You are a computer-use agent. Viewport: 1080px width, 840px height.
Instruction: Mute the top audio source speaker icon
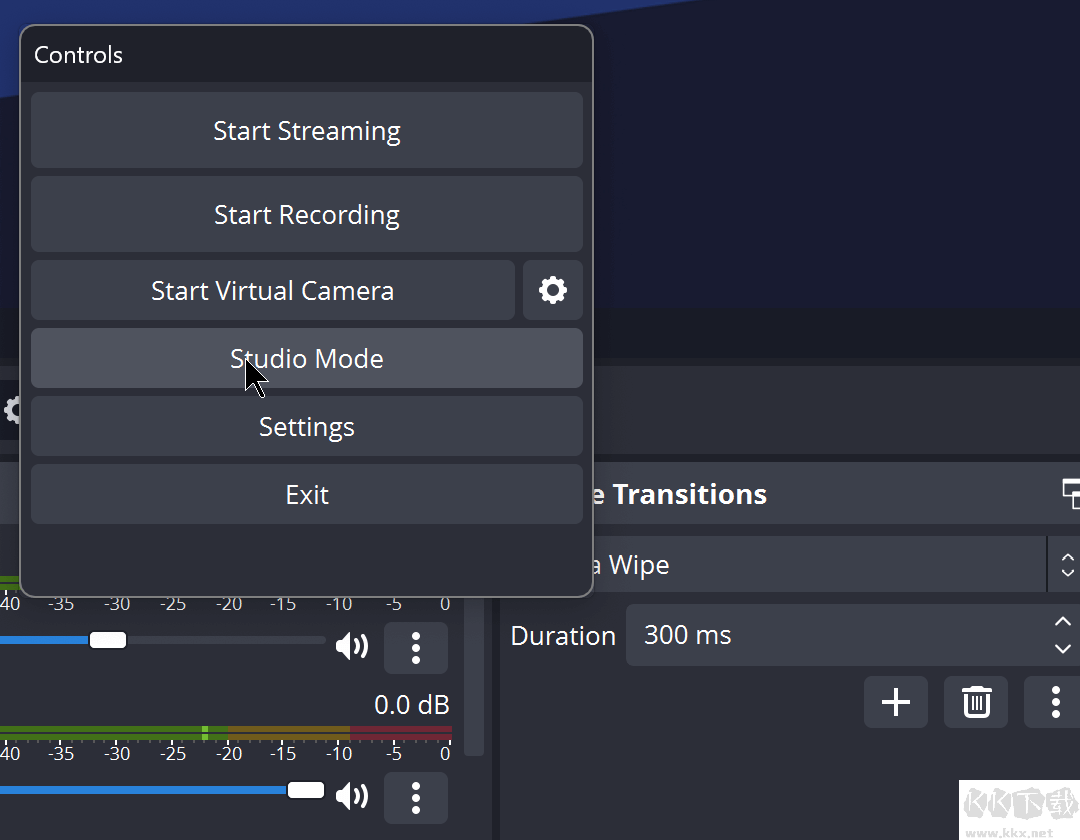coord(351,648)
